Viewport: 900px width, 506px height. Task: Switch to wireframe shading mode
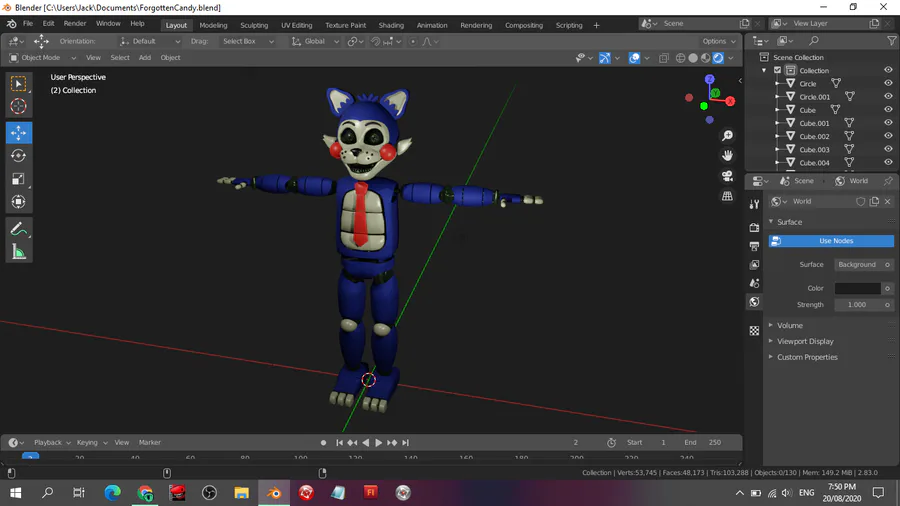(680, 58)
